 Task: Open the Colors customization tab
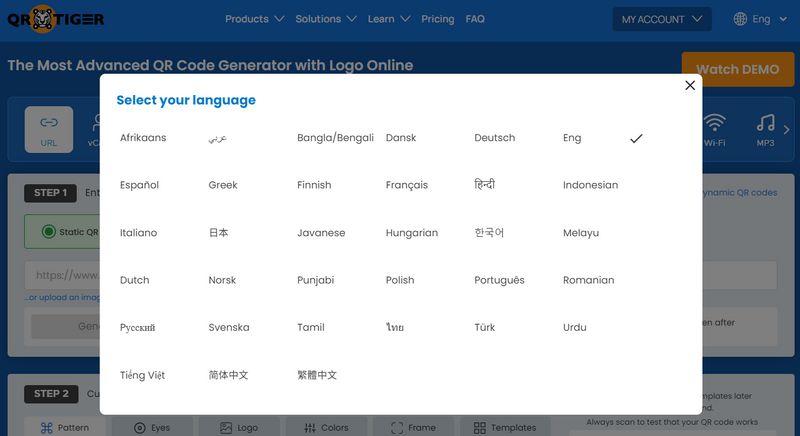coord(326,427)
